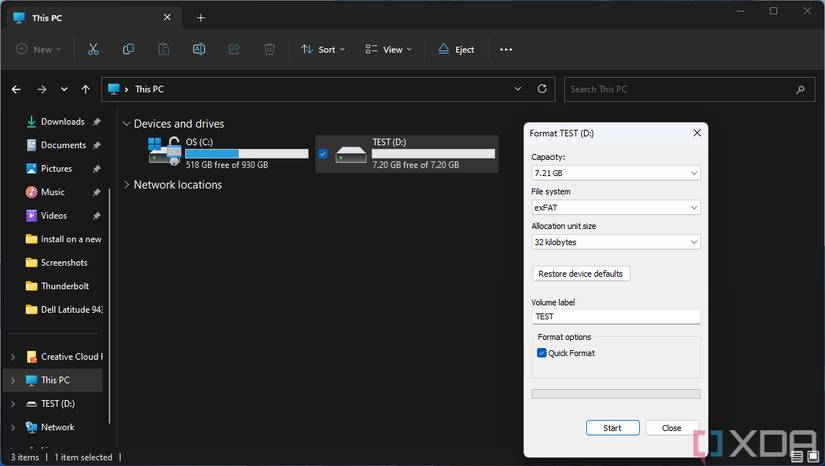
Task: Go up one level with up arrow
Action: [x=85, y=89]
